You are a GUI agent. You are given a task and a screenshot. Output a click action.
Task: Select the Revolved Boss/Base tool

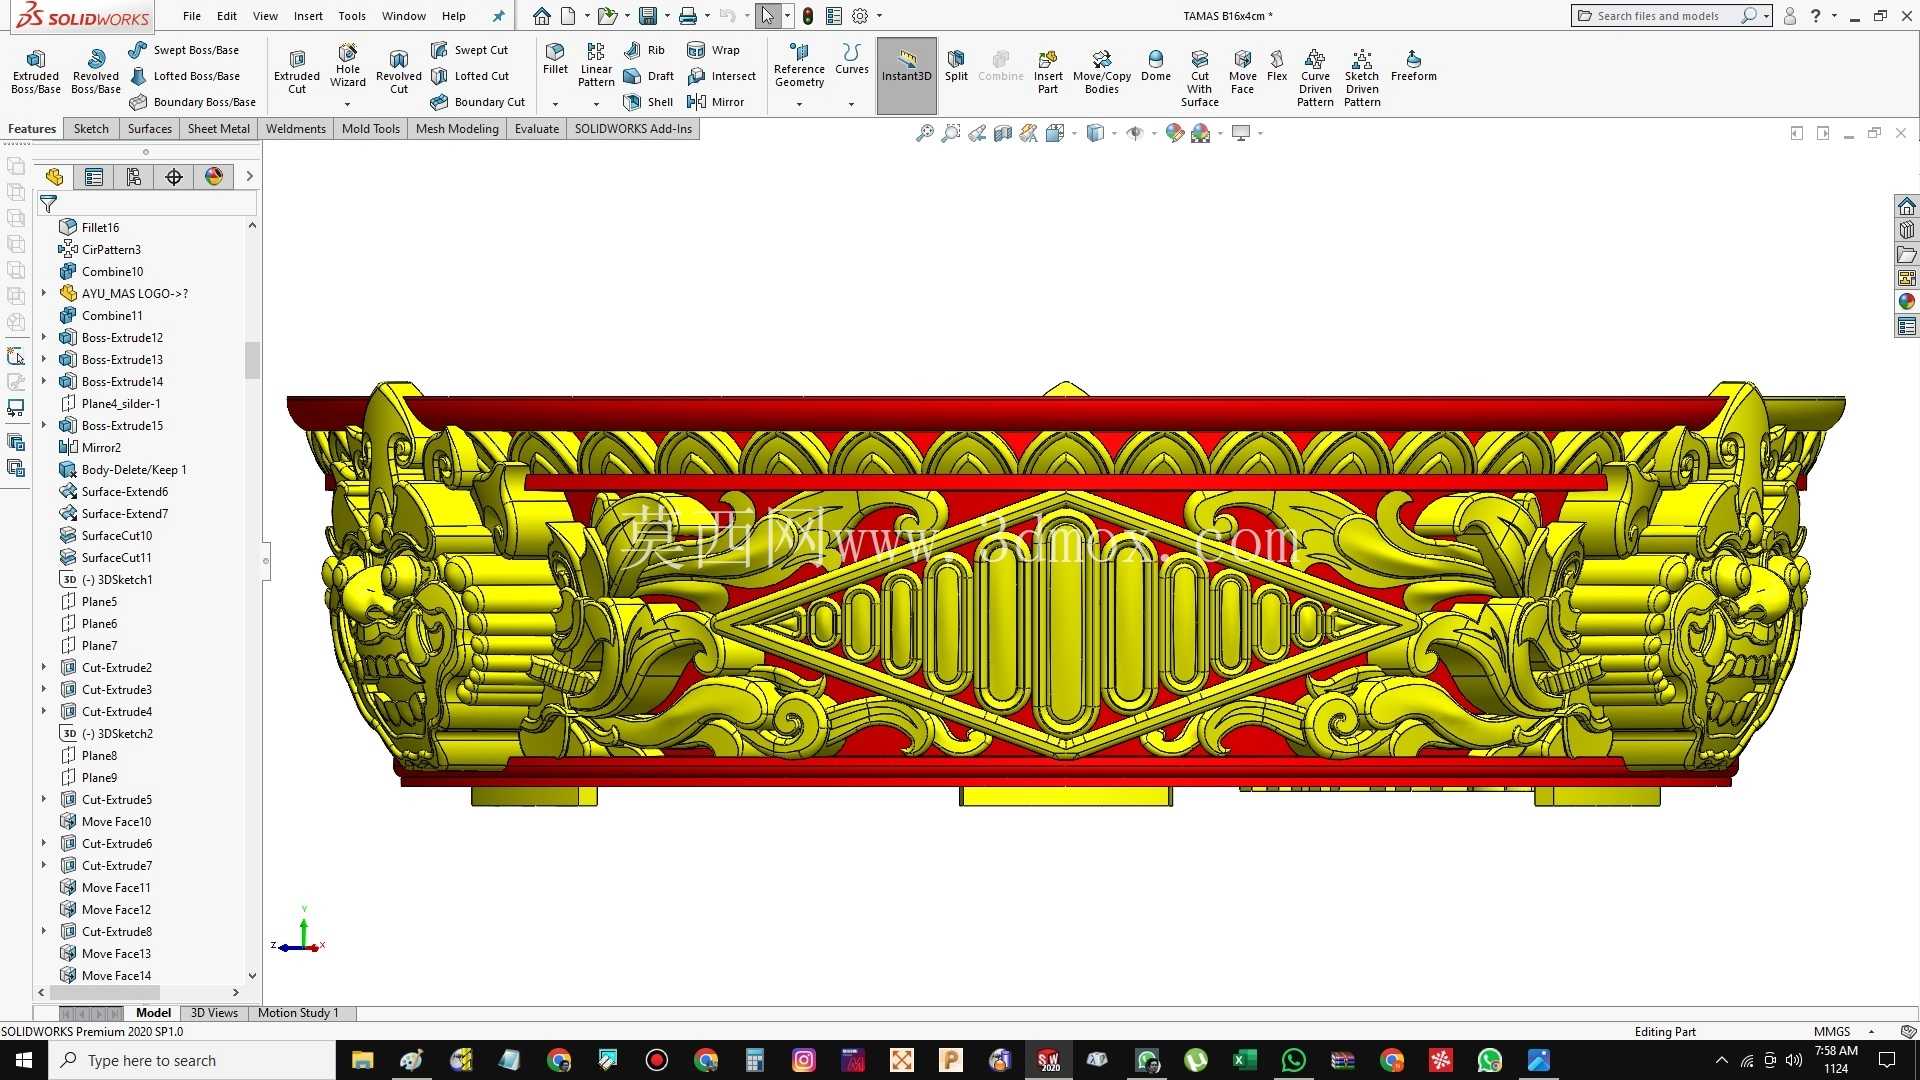coord(96,71)
